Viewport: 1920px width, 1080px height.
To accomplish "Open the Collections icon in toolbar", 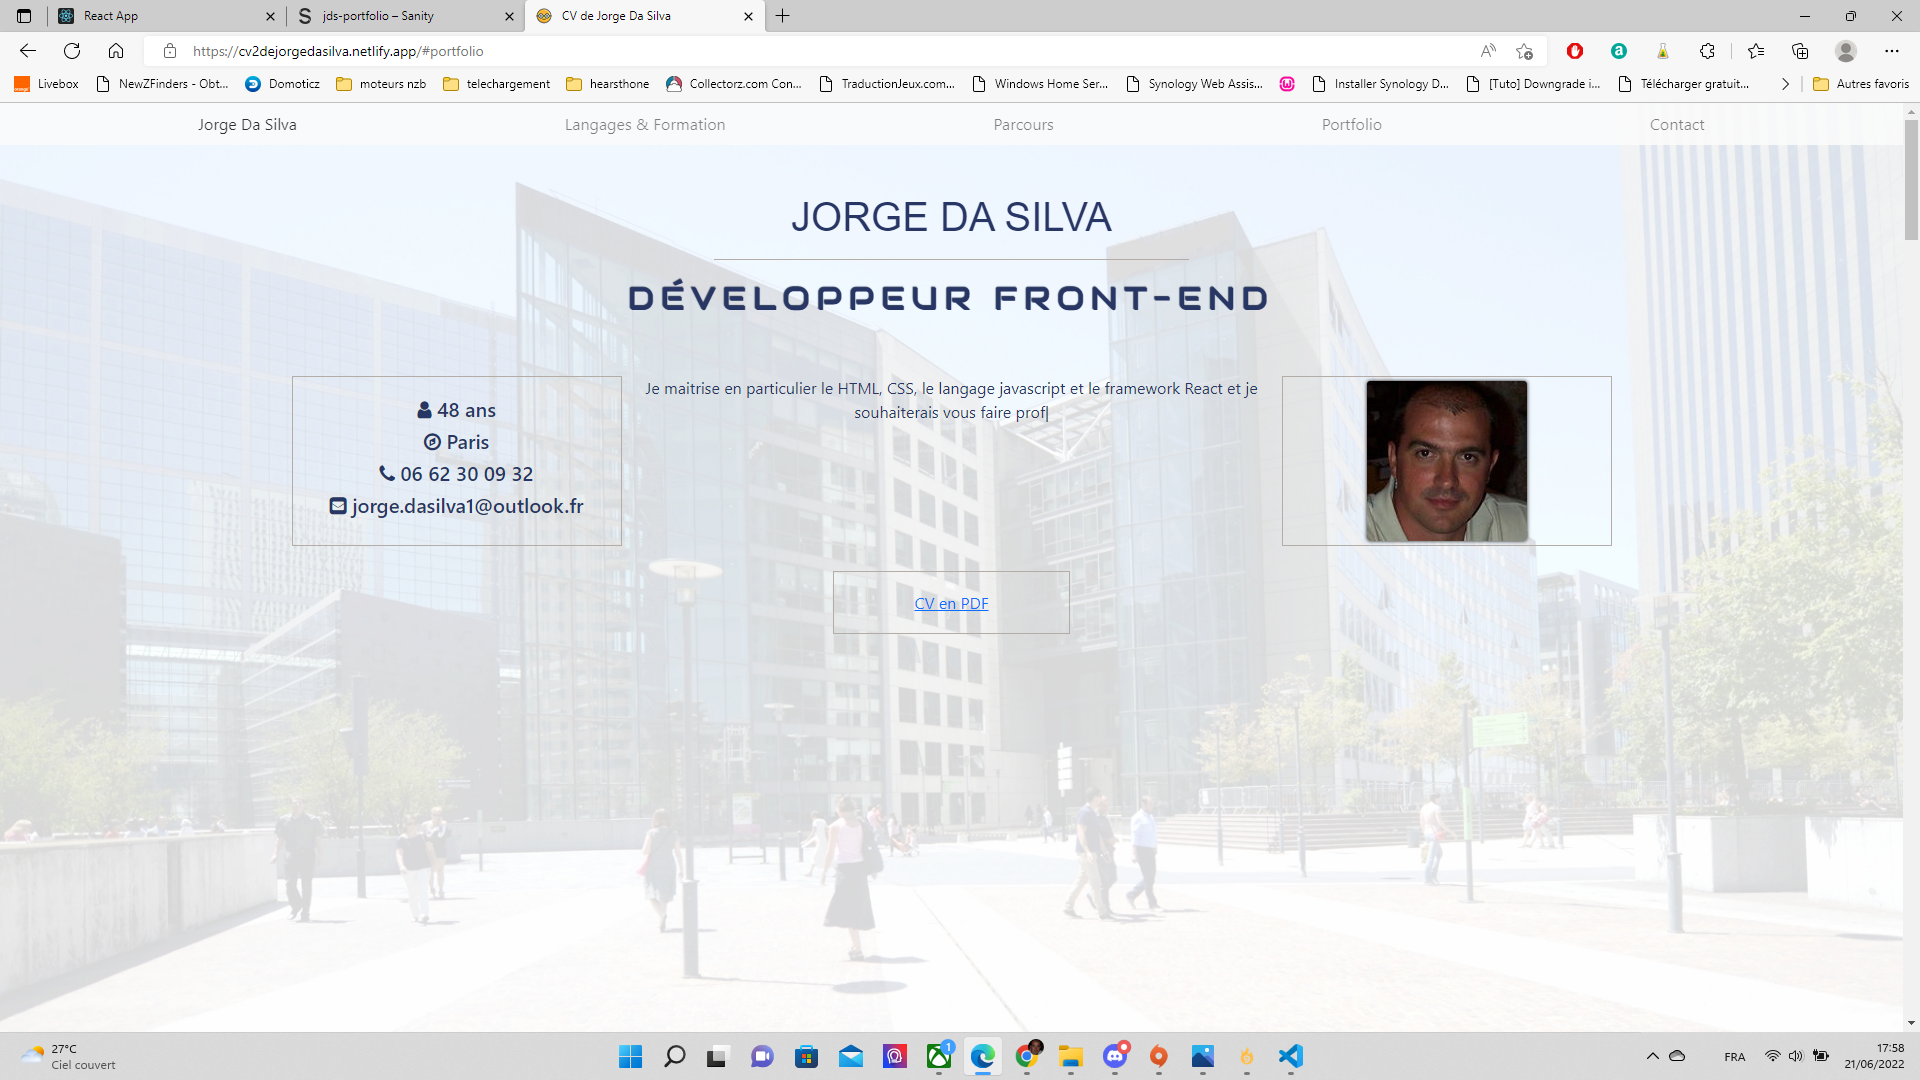I will [1800, 51].
